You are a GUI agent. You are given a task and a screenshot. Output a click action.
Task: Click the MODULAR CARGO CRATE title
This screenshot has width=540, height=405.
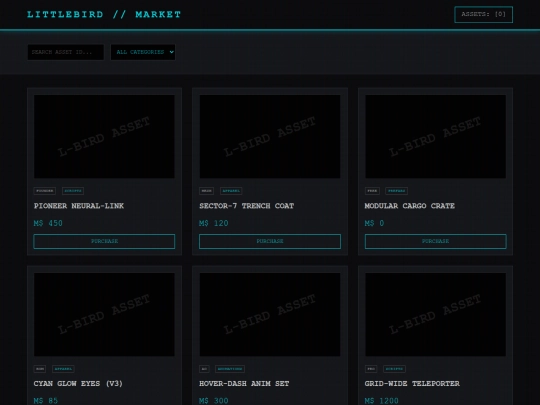pos(410,206)
